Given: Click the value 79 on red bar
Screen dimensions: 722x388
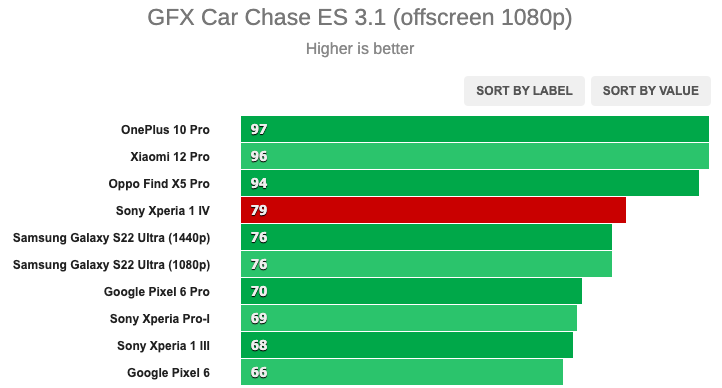Looking at the screenshot, I should pyautogui.click(x=259, y=210).
